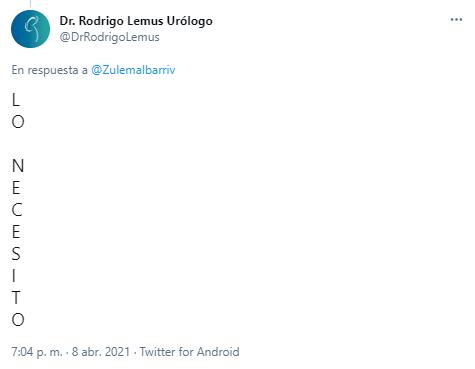Screen dimensions: 475x369
Task: Open the three-dot more options menu
Action: pyautogui.click(x=456, y=20)
